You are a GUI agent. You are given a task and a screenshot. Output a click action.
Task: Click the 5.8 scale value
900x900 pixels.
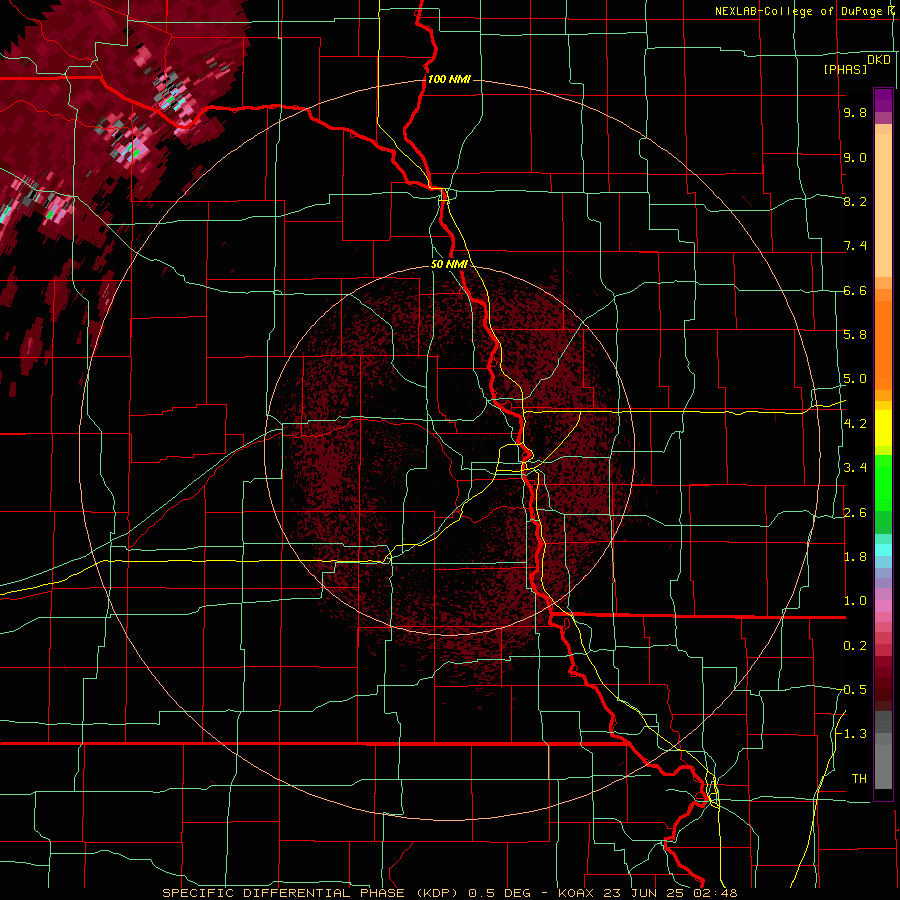tap(855, 334)
